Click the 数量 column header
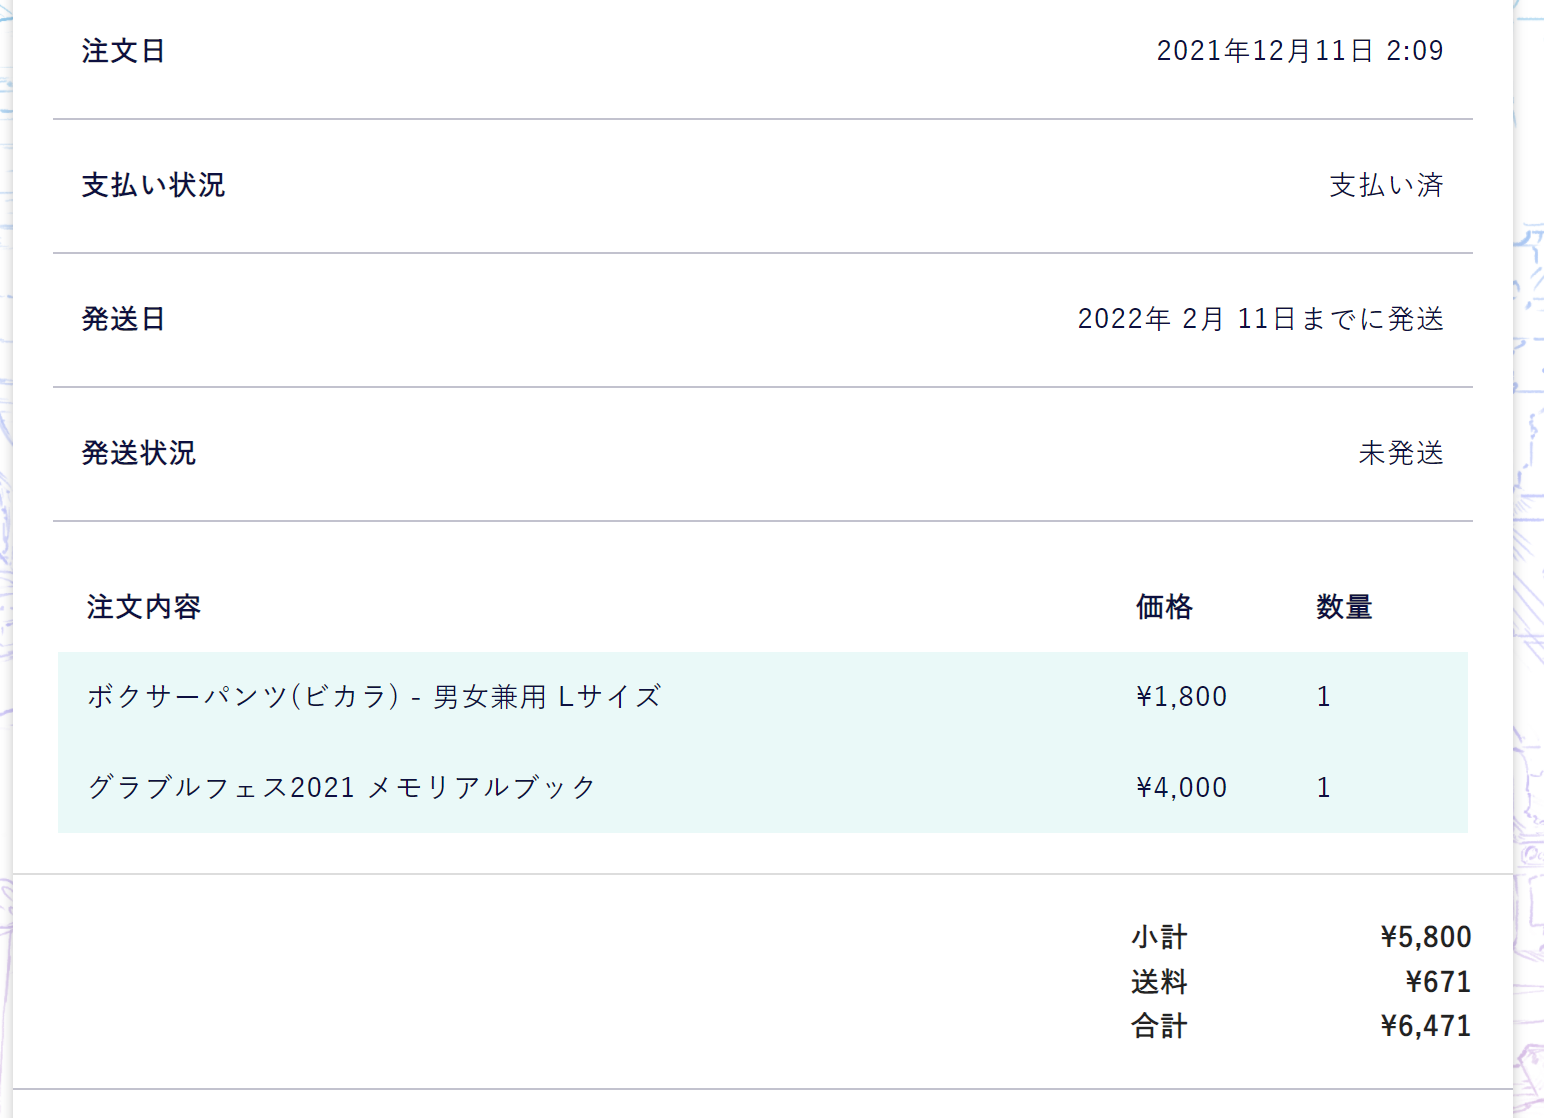Viewport: 1544px width, 1118px height. click(x=1344, y=607)
